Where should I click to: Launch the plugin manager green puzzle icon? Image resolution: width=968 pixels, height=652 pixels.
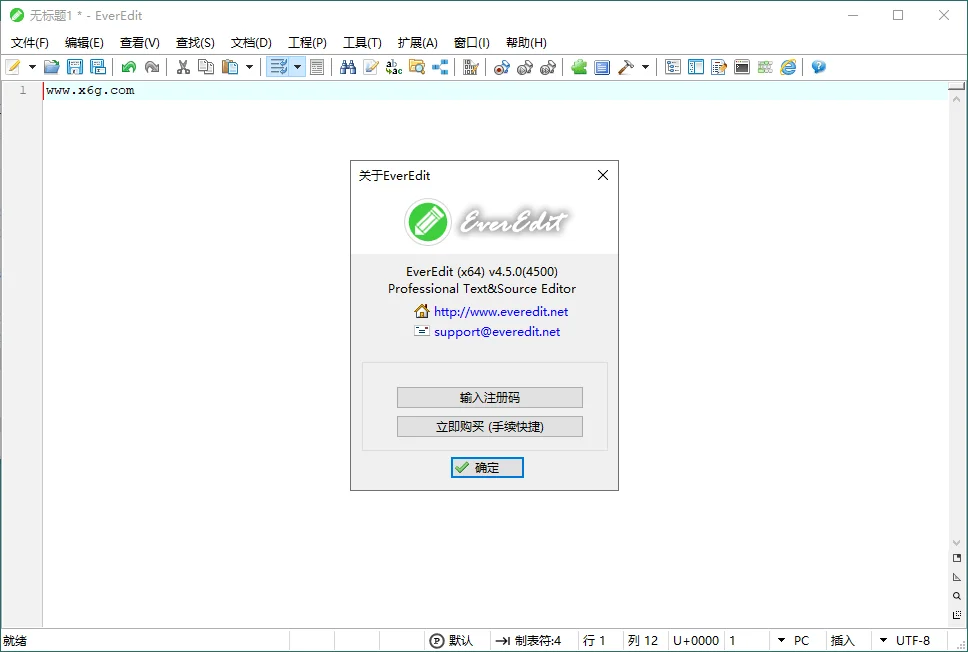coord(577,66)
